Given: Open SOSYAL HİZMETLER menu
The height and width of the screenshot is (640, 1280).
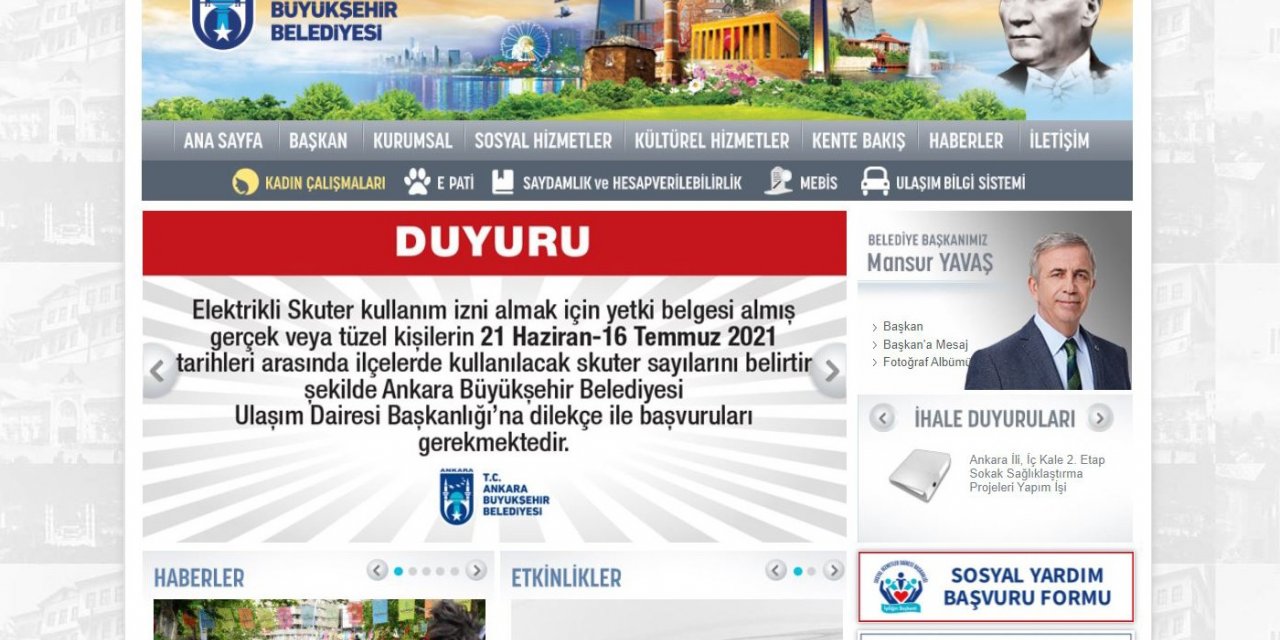Looking at the screenshot, I should click(x=543, y=141).
